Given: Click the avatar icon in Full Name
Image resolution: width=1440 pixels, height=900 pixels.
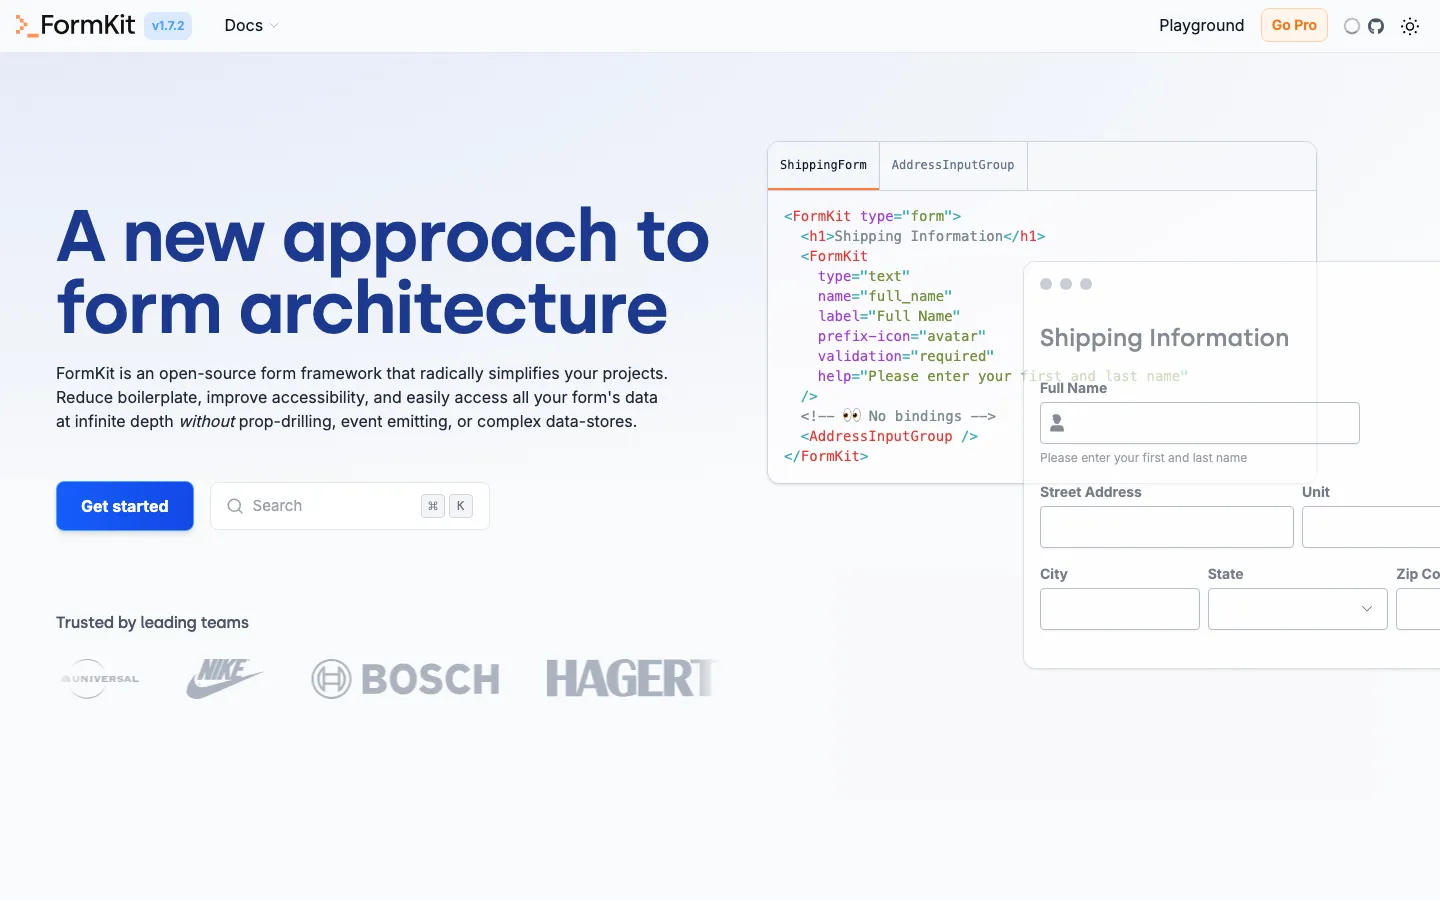Looking at the screenshot, I should point(1057,424).
